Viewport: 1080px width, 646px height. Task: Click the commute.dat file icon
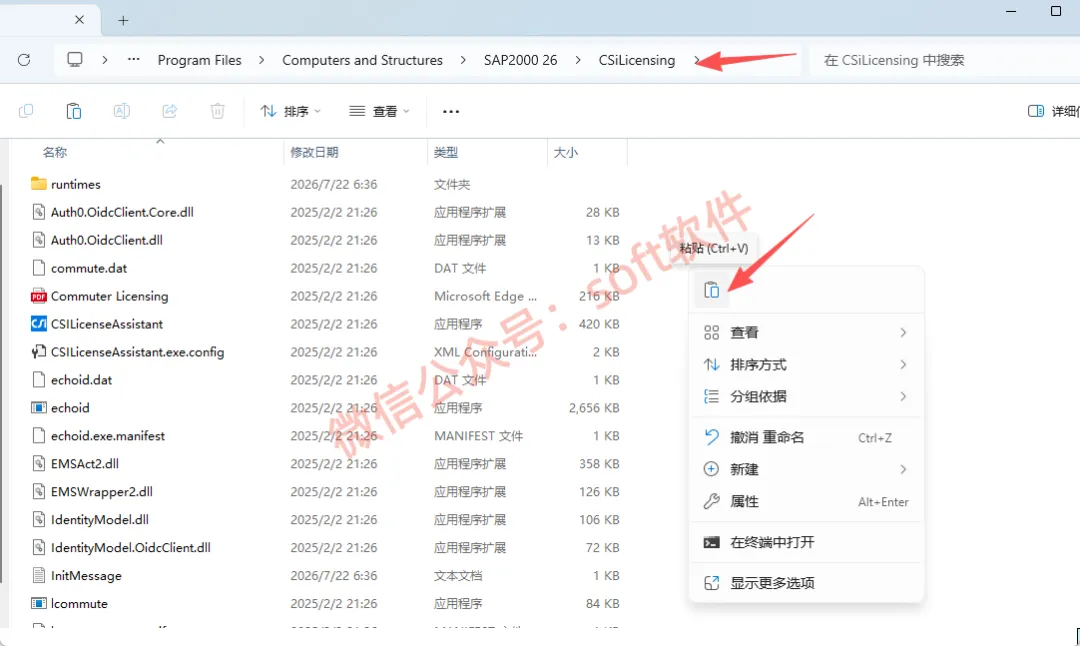click(x=39, y=268)
